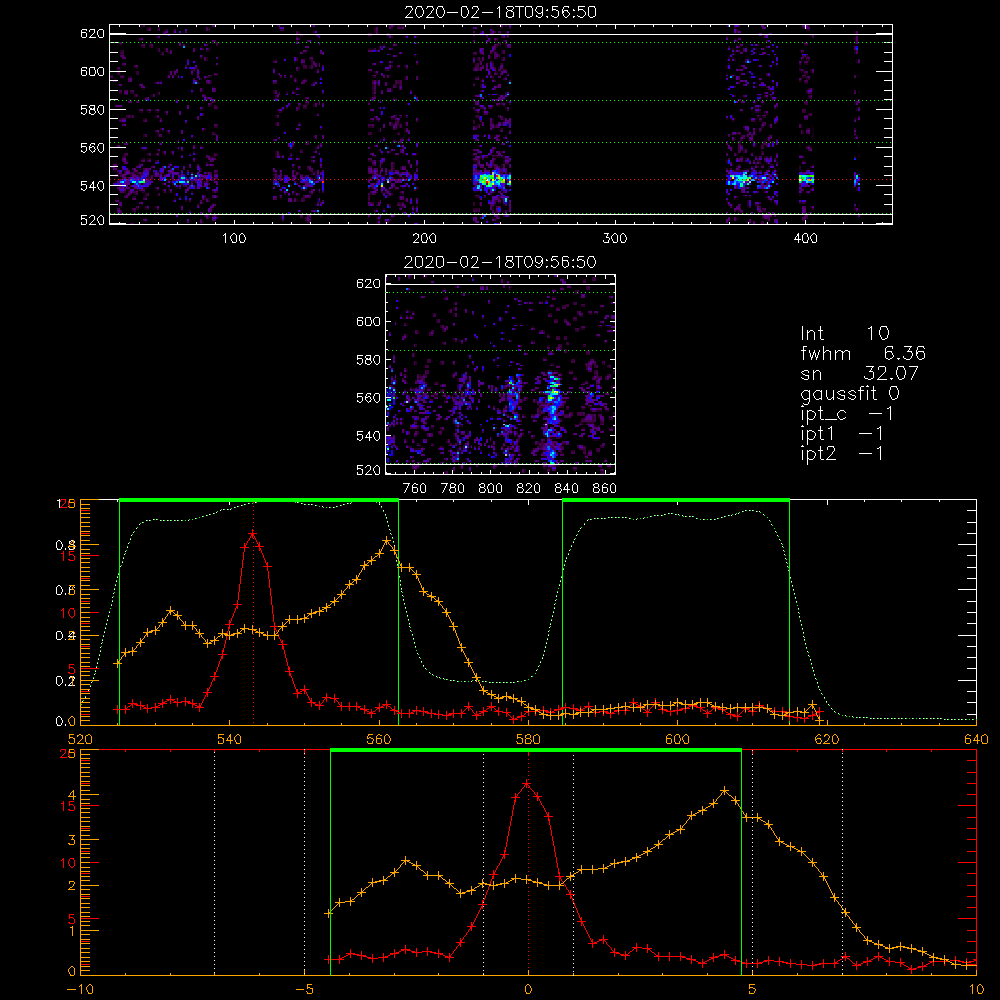Click x-axis label 640 on the profile plot
The height and width of the screenshot is (1000, 1000).
pyautogui.click(x=976, y=739)
